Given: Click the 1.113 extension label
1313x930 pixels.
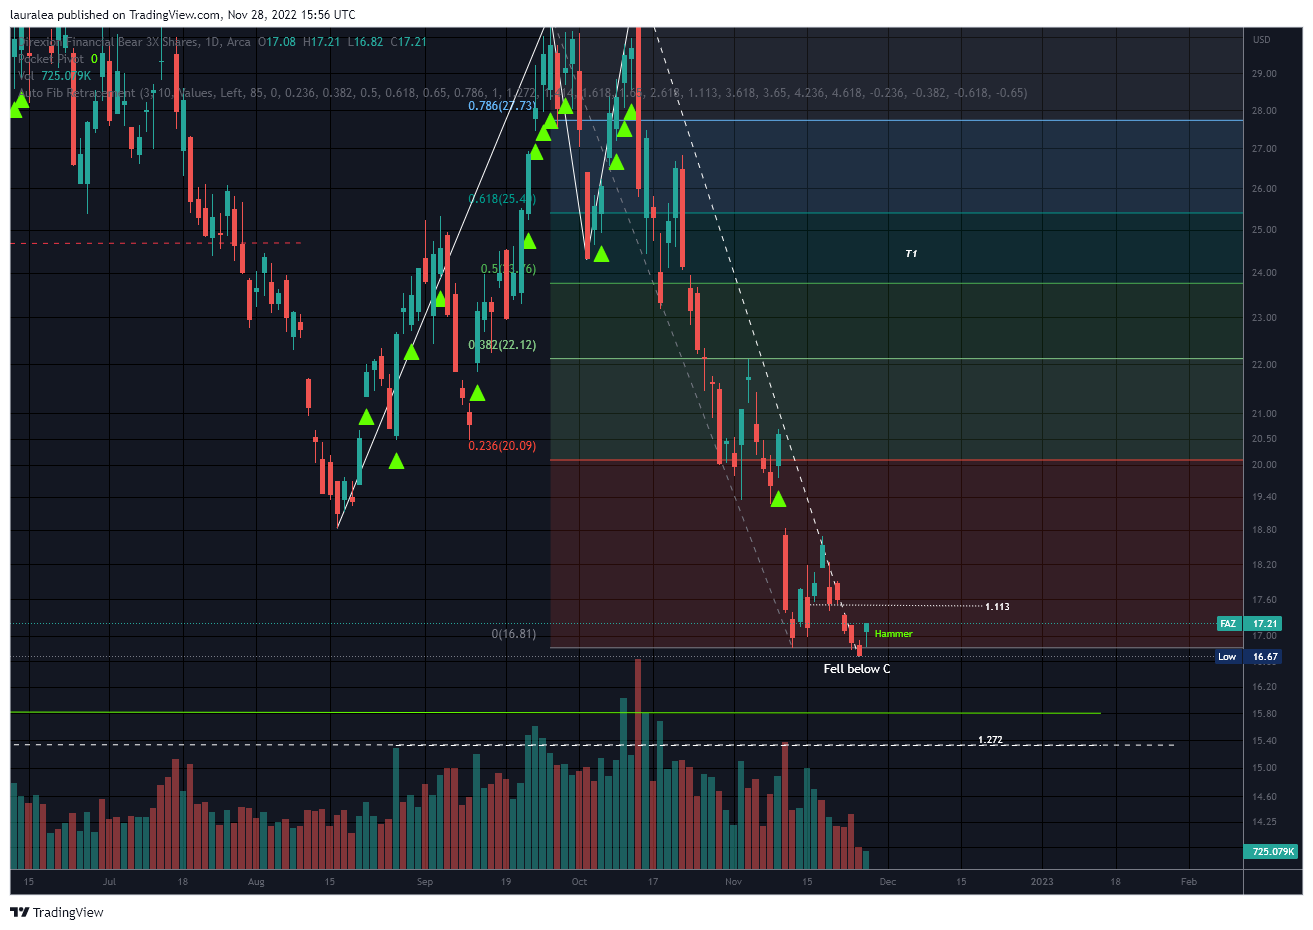Looking at the screenshot, I should (997, 607).
